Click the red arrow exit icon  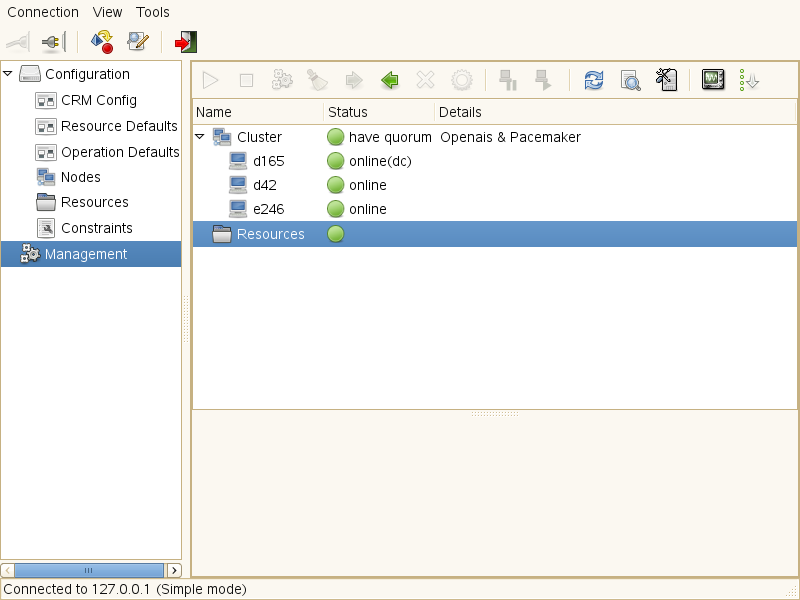coord(186,42)
